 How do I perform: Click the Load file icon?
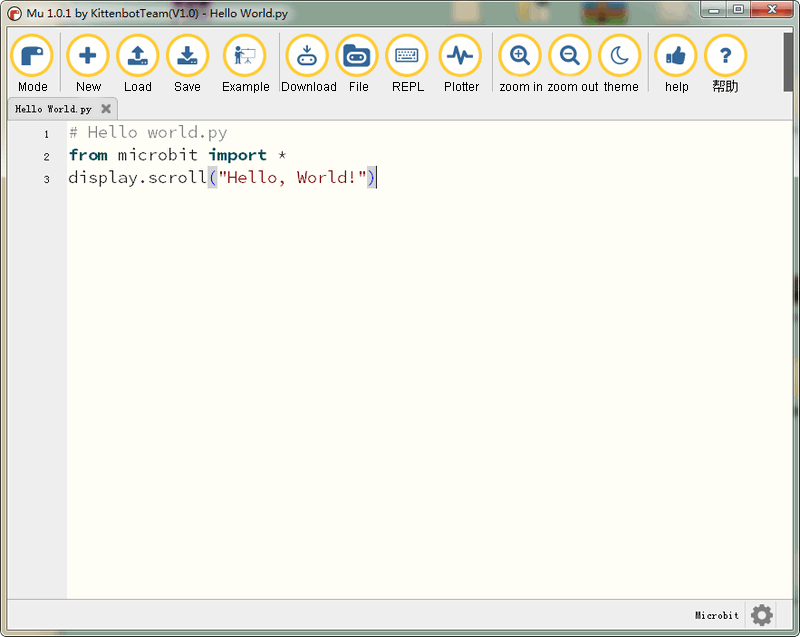coord(138,57)
